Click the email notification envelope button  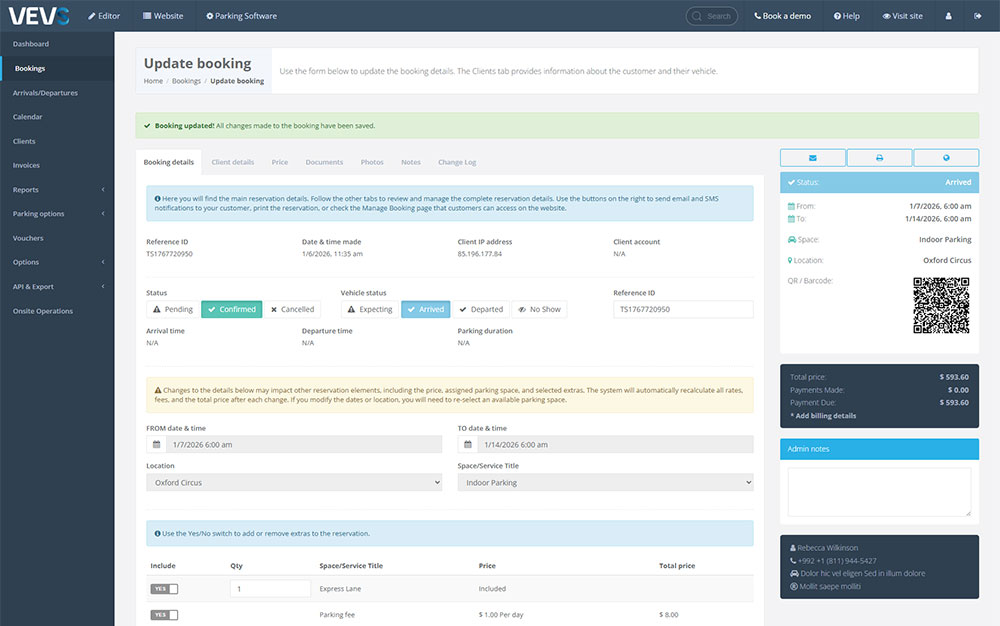812,158
